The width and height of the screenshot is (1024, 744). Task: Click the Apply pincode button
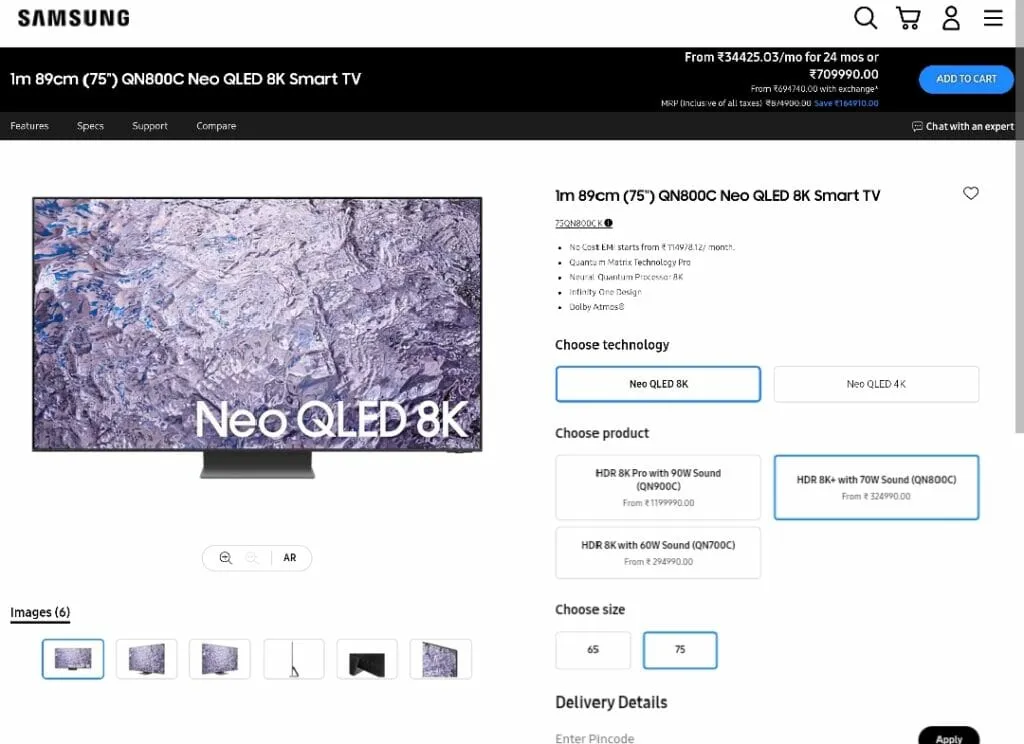(x=948, y=736)
